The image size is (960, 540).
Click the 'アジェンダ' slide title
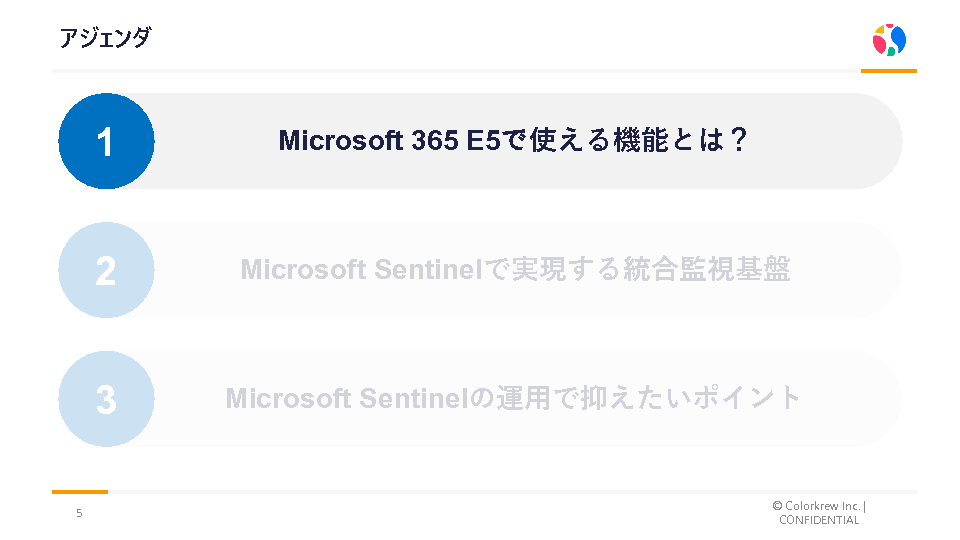105,38
